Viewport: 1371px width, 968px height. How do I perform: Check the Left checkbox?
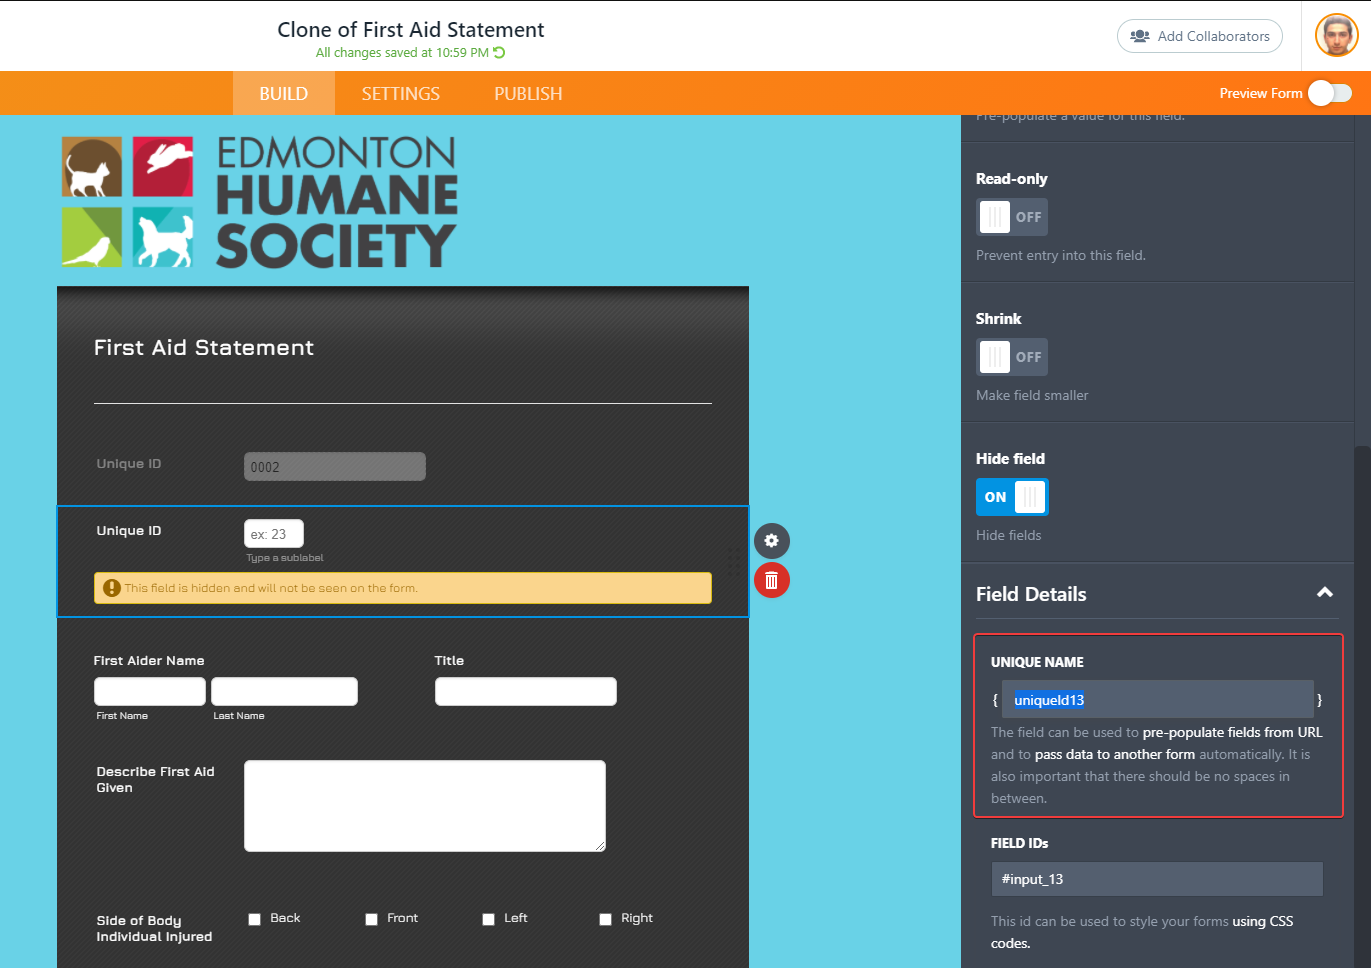(x=488, y=919)
